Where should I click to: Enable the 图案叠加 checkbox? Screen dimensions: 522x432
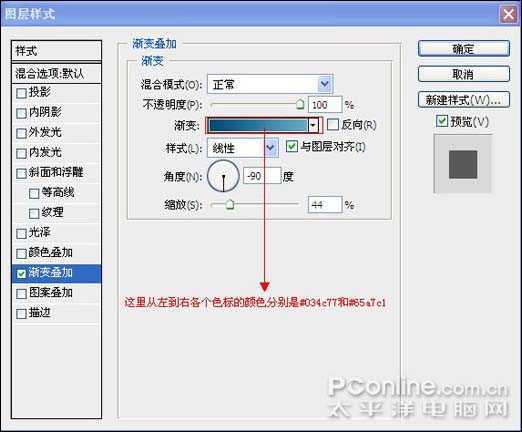pyautogui.click(x=21, y=294)
